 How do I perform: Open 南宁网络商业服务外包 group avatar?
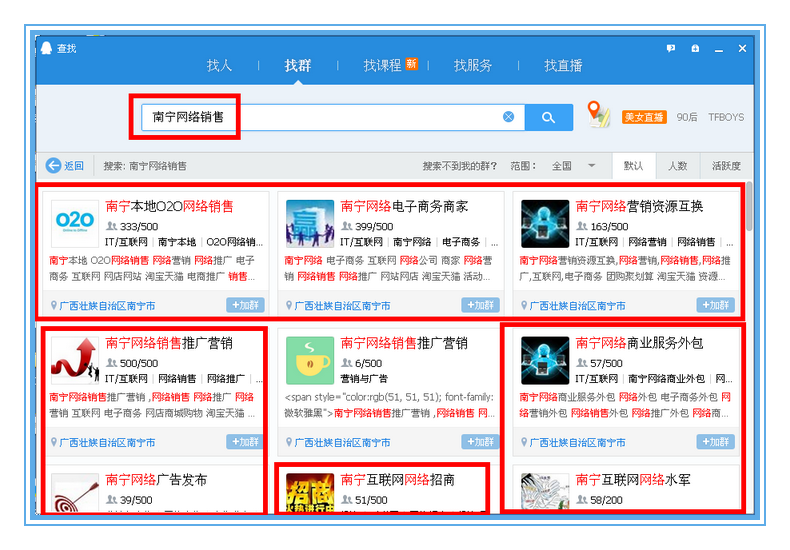pos(545,361)
